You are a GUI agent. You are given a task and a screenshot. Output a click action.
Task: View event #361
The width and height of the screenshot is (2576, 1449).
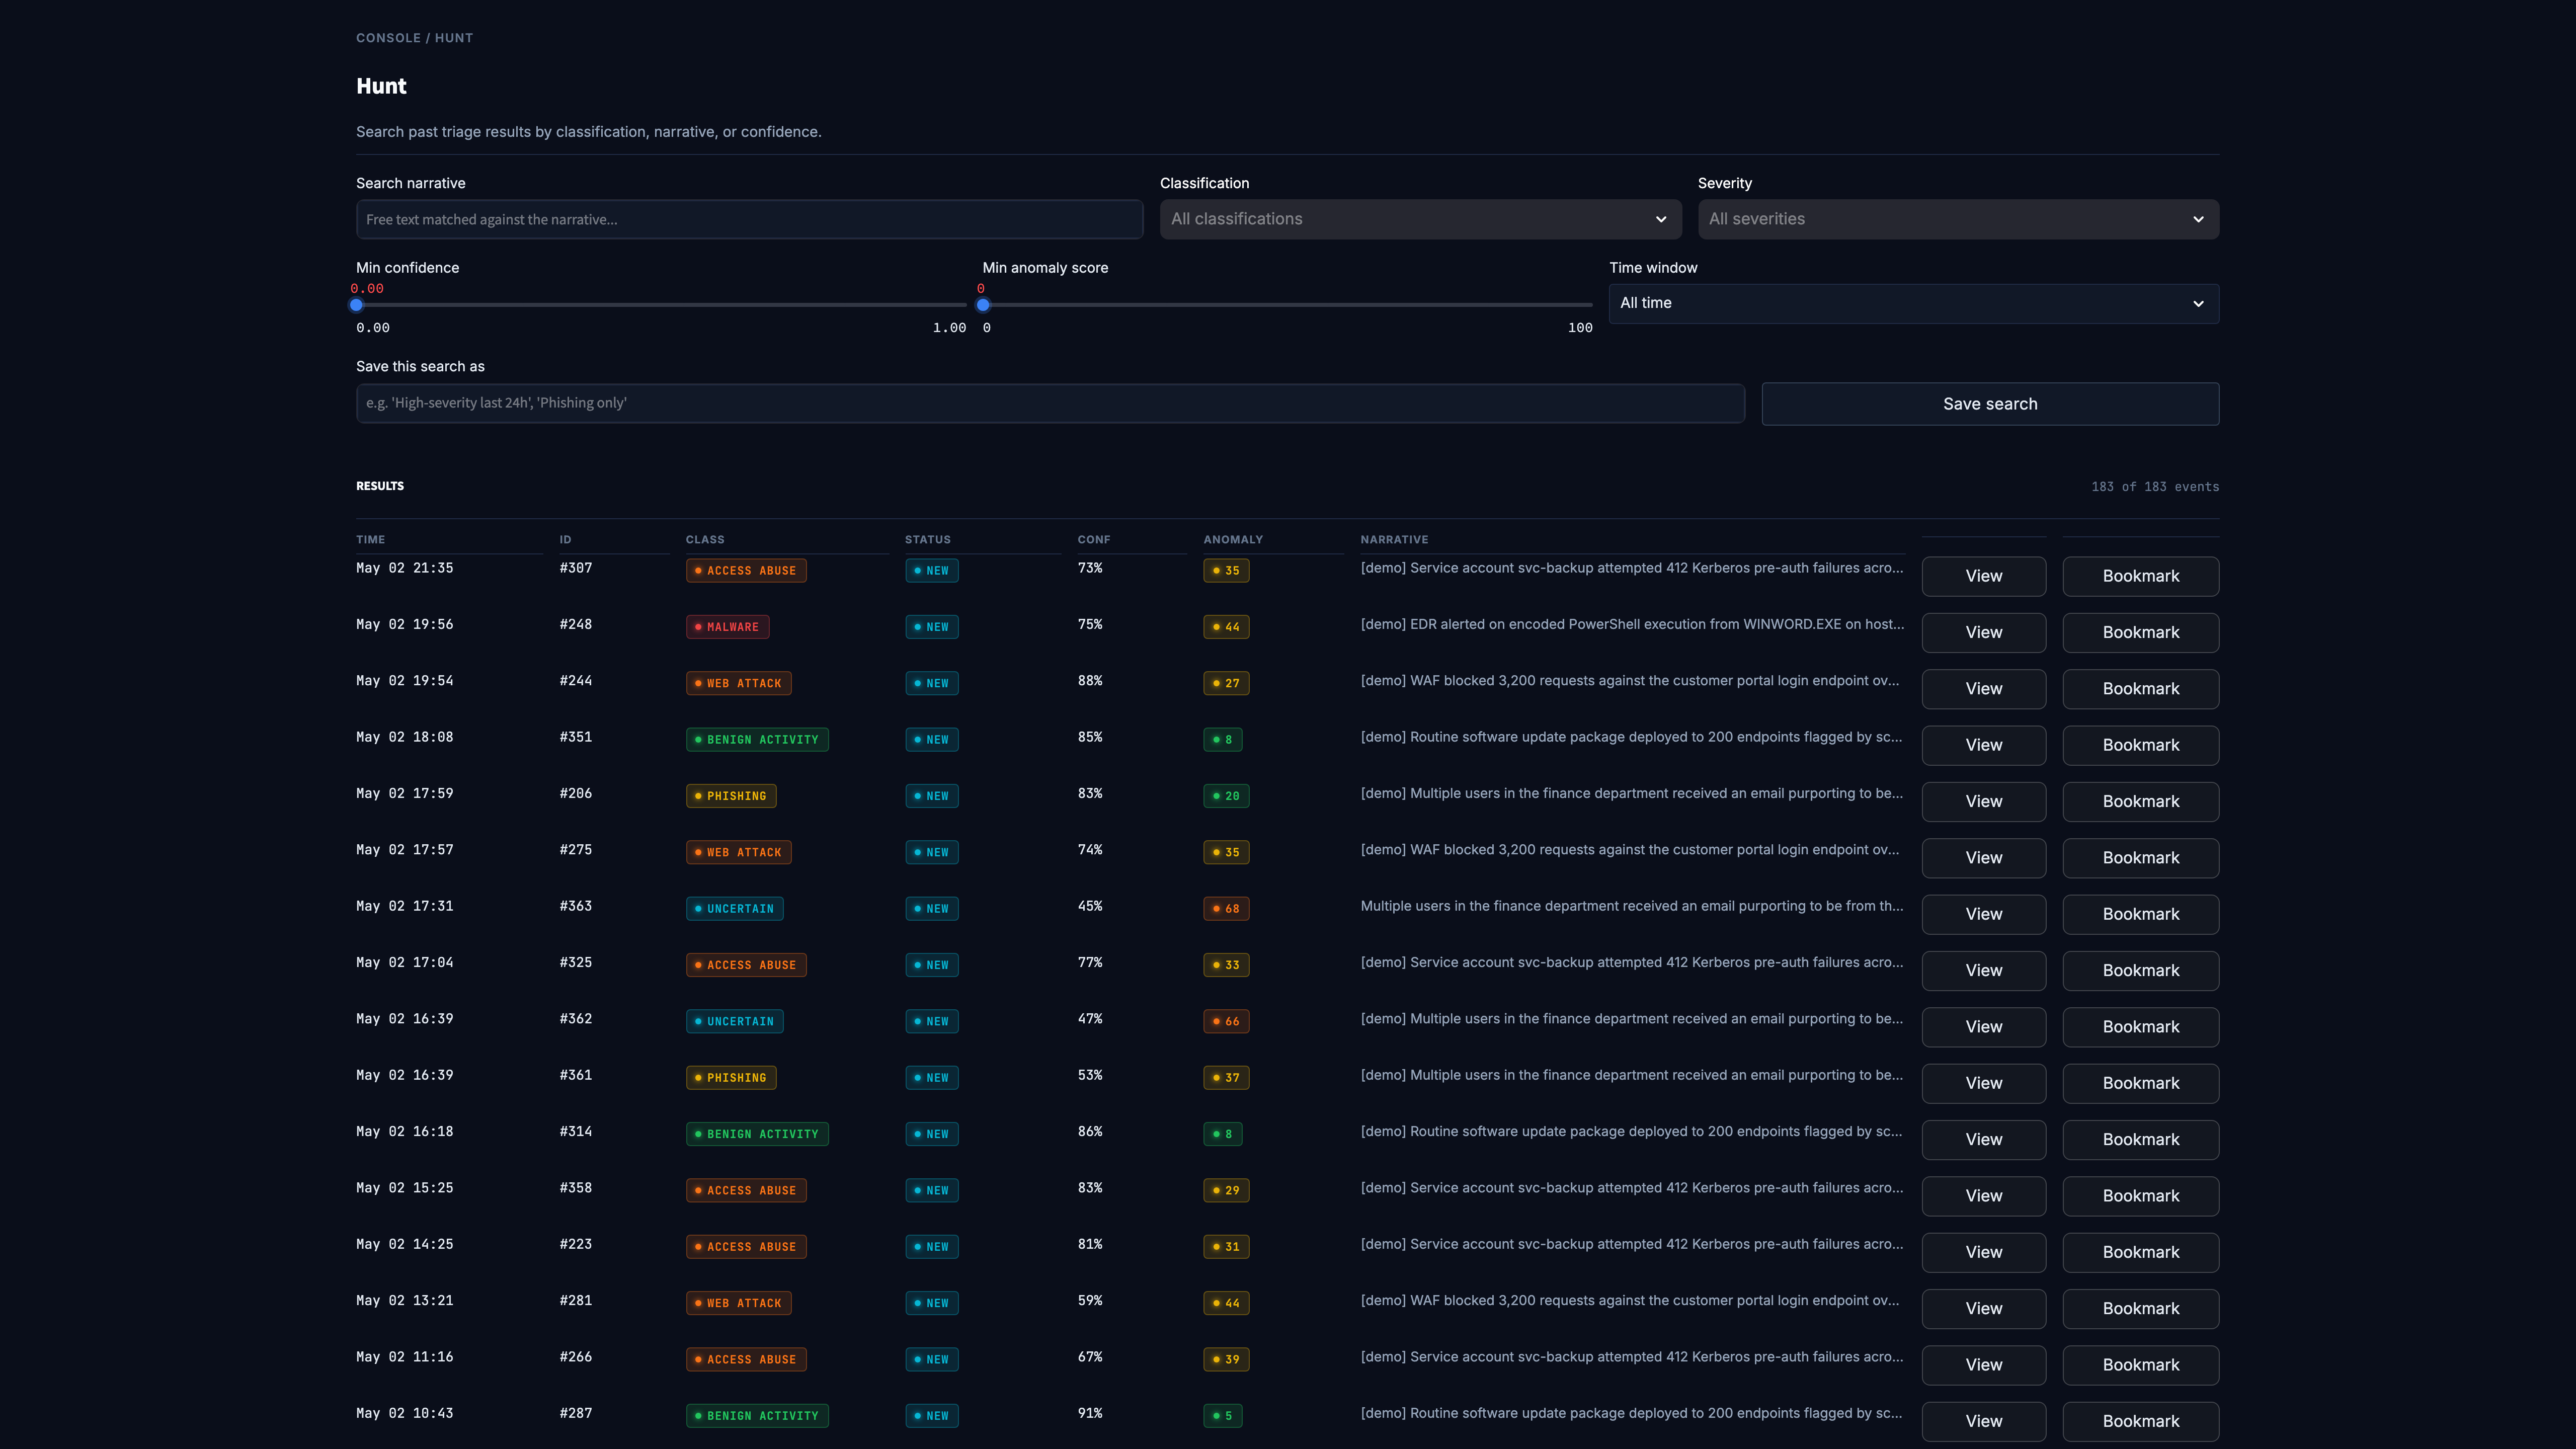[1984, 1083]
